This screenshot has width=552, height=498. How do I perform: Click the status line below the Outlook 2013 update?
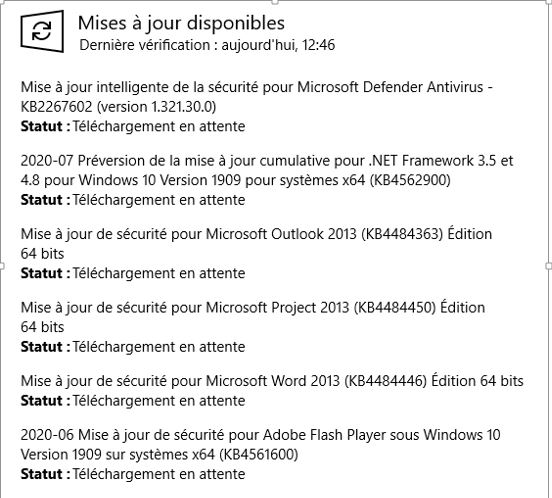[133, 273]
